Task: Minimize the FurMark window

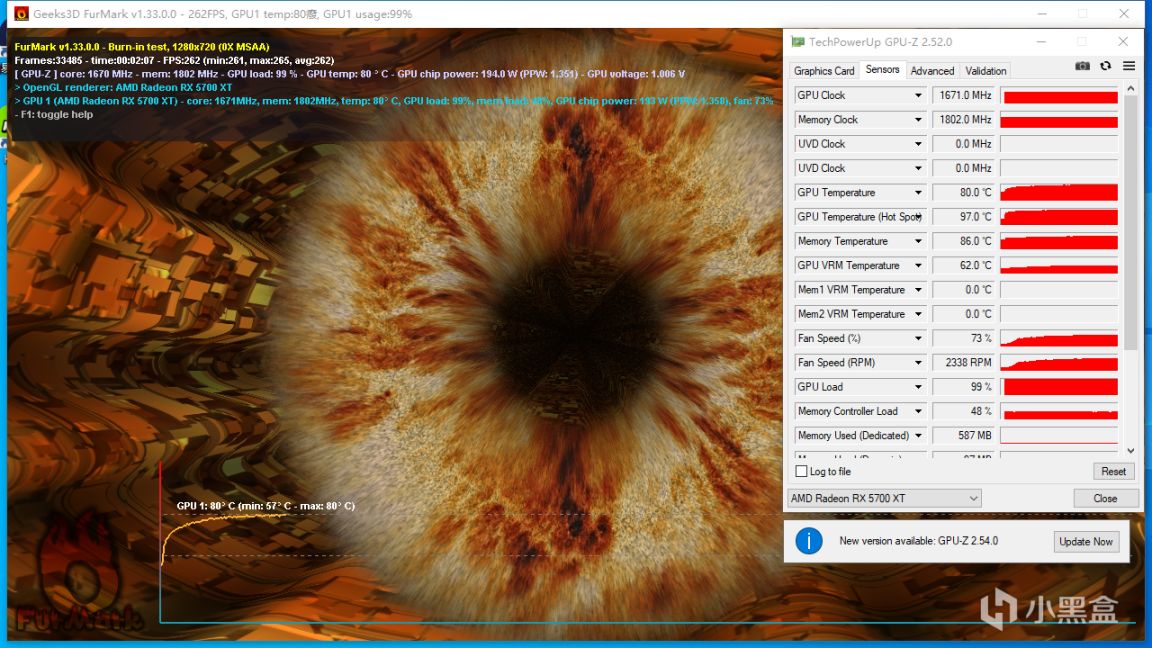Action: (1041, 14)
